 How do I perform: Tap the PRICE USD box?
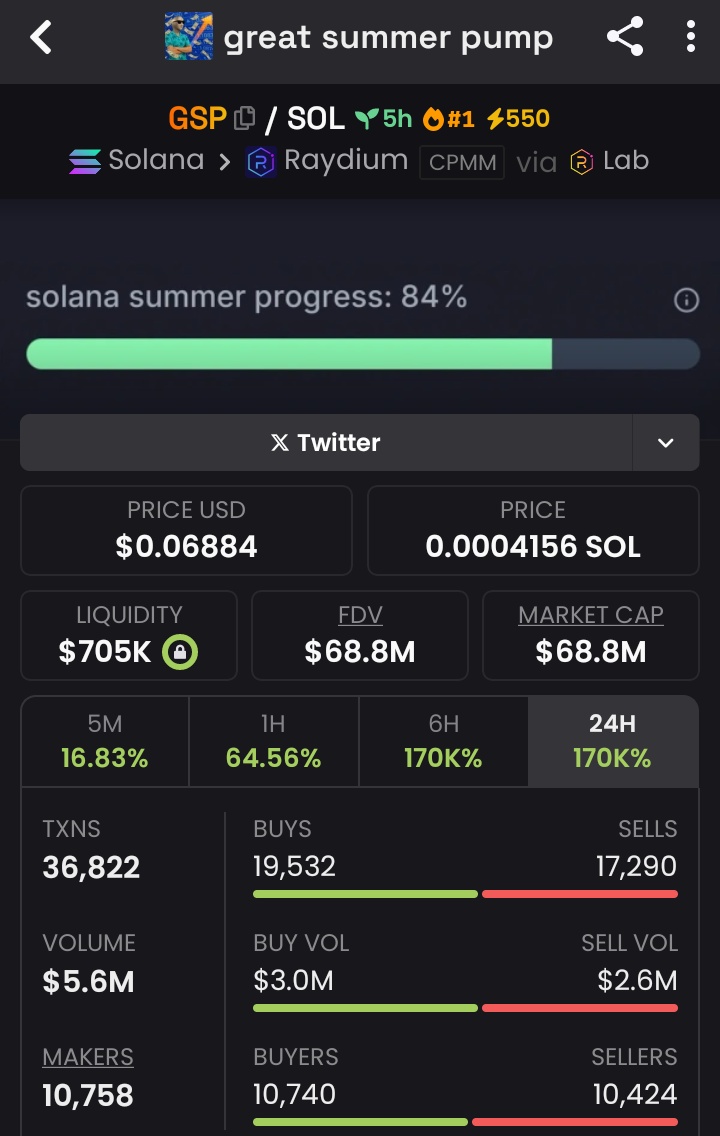(186, 530)
